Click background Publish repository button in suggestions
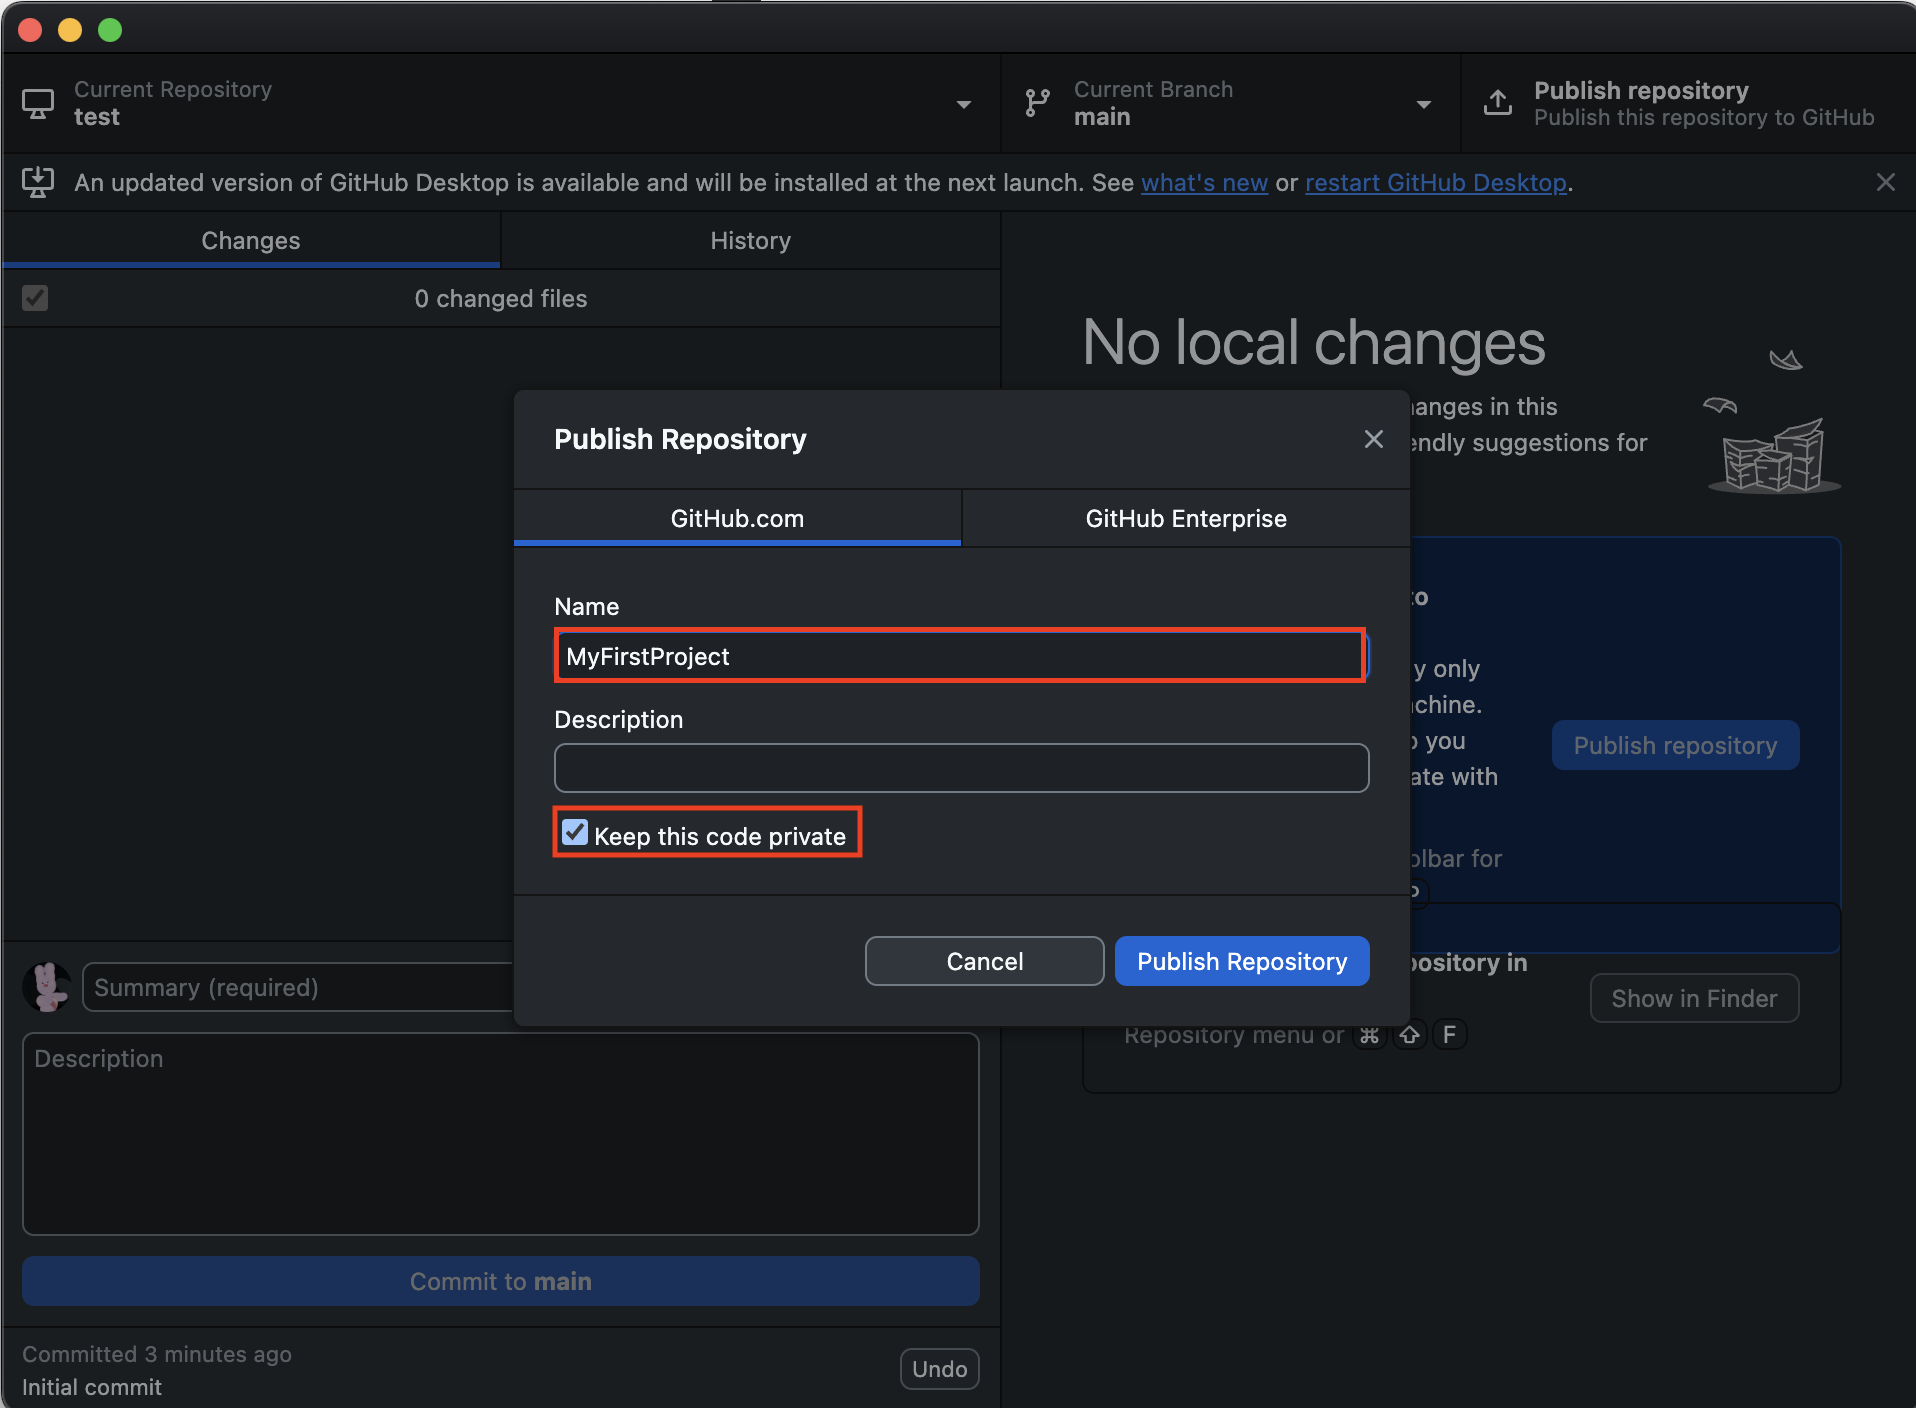Image resolution: width=1916 pixels, height=1408 pixels. (x=1675, y=745)
